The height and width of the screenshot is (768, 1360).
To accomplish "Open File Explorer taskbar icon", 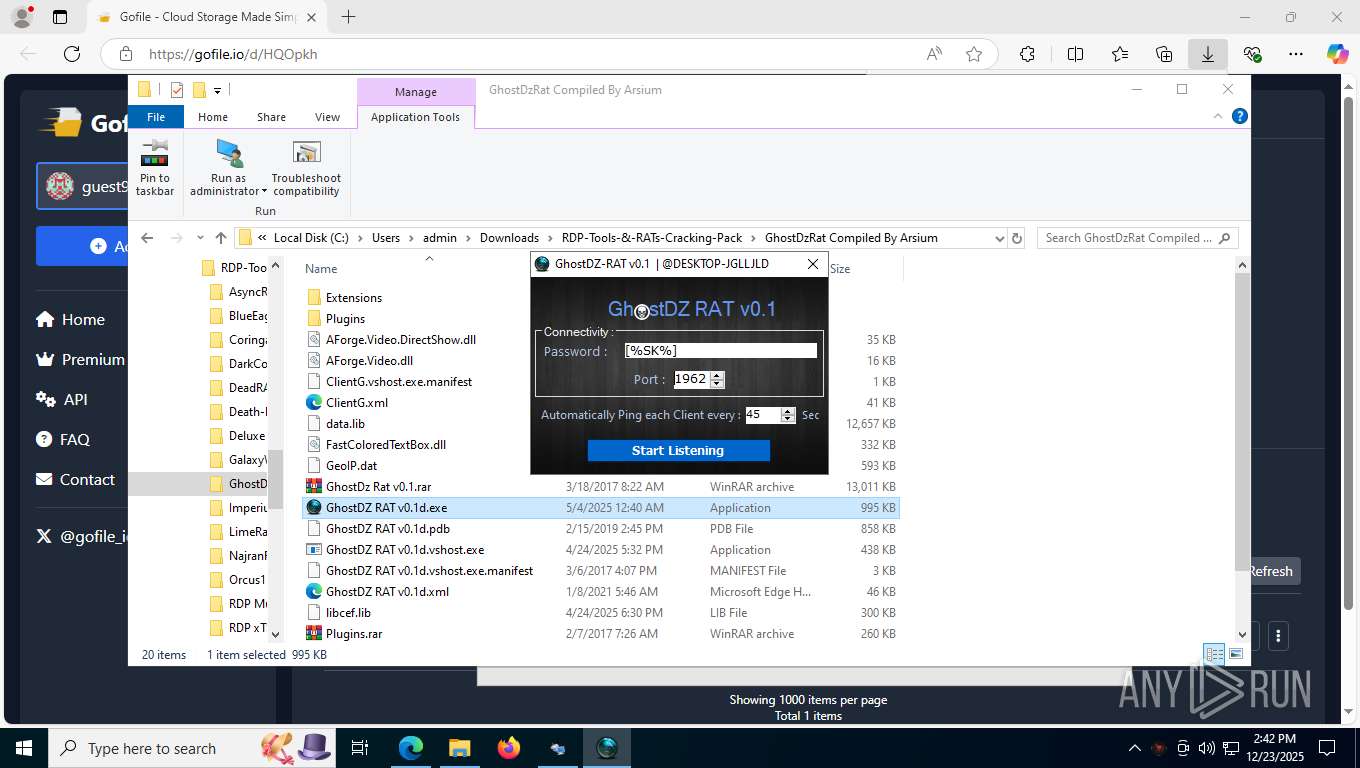I will [x=459, y=748].
